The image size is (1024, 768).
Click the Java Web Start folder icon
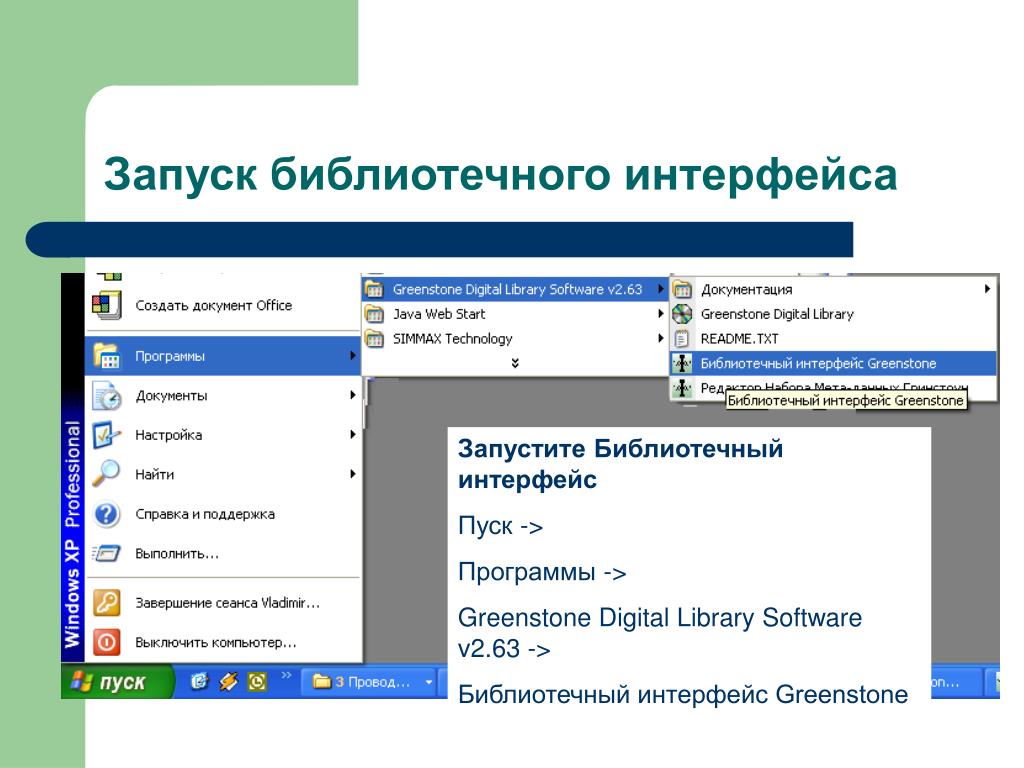pyautogui.click(x=374, y=314)
